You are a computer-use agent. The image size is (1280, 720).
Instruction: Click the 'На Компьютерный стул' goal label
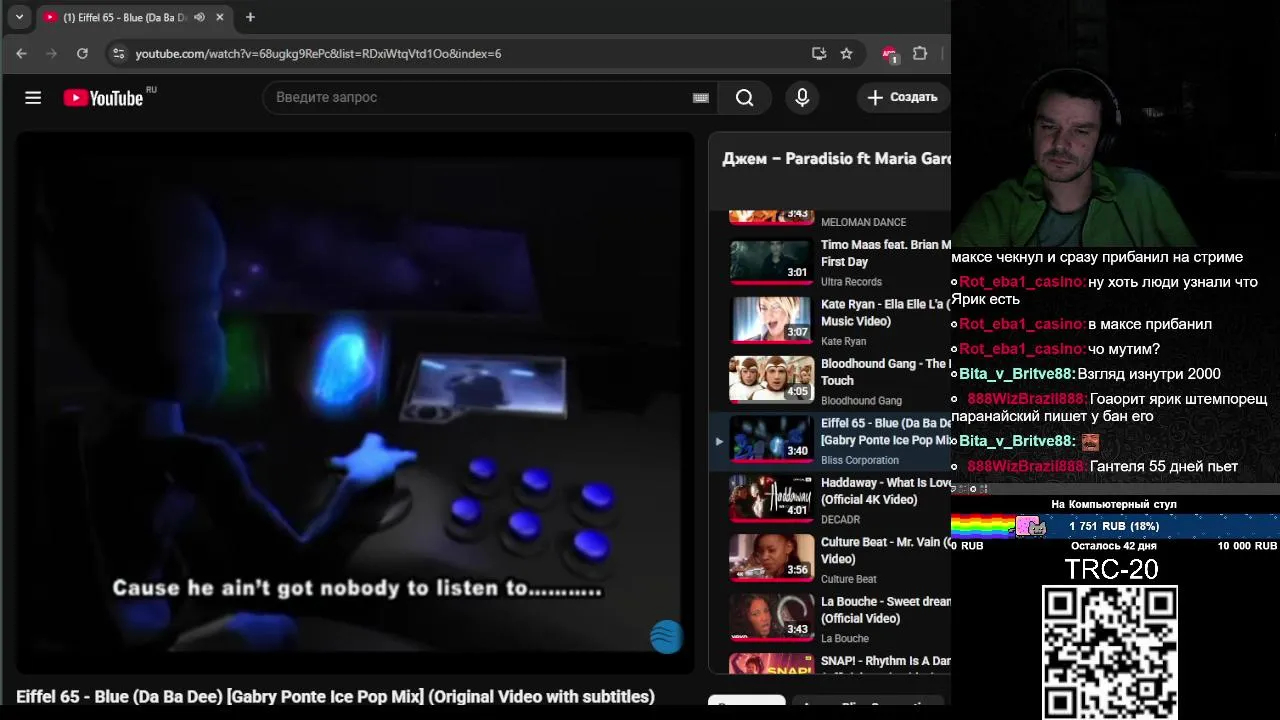pos(1113,504)
